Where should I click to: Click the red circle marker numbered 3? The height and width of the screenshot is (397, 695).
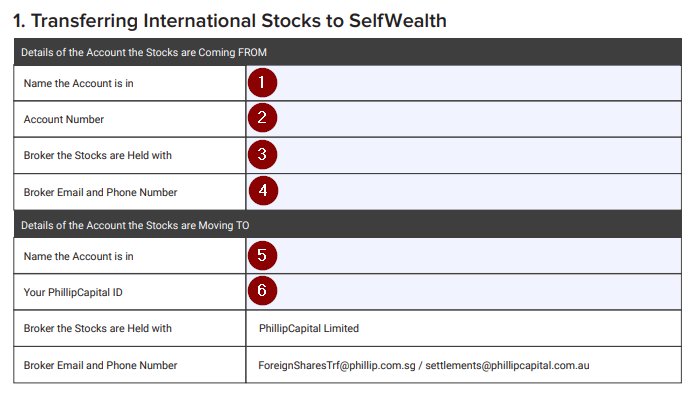point(262,155)
